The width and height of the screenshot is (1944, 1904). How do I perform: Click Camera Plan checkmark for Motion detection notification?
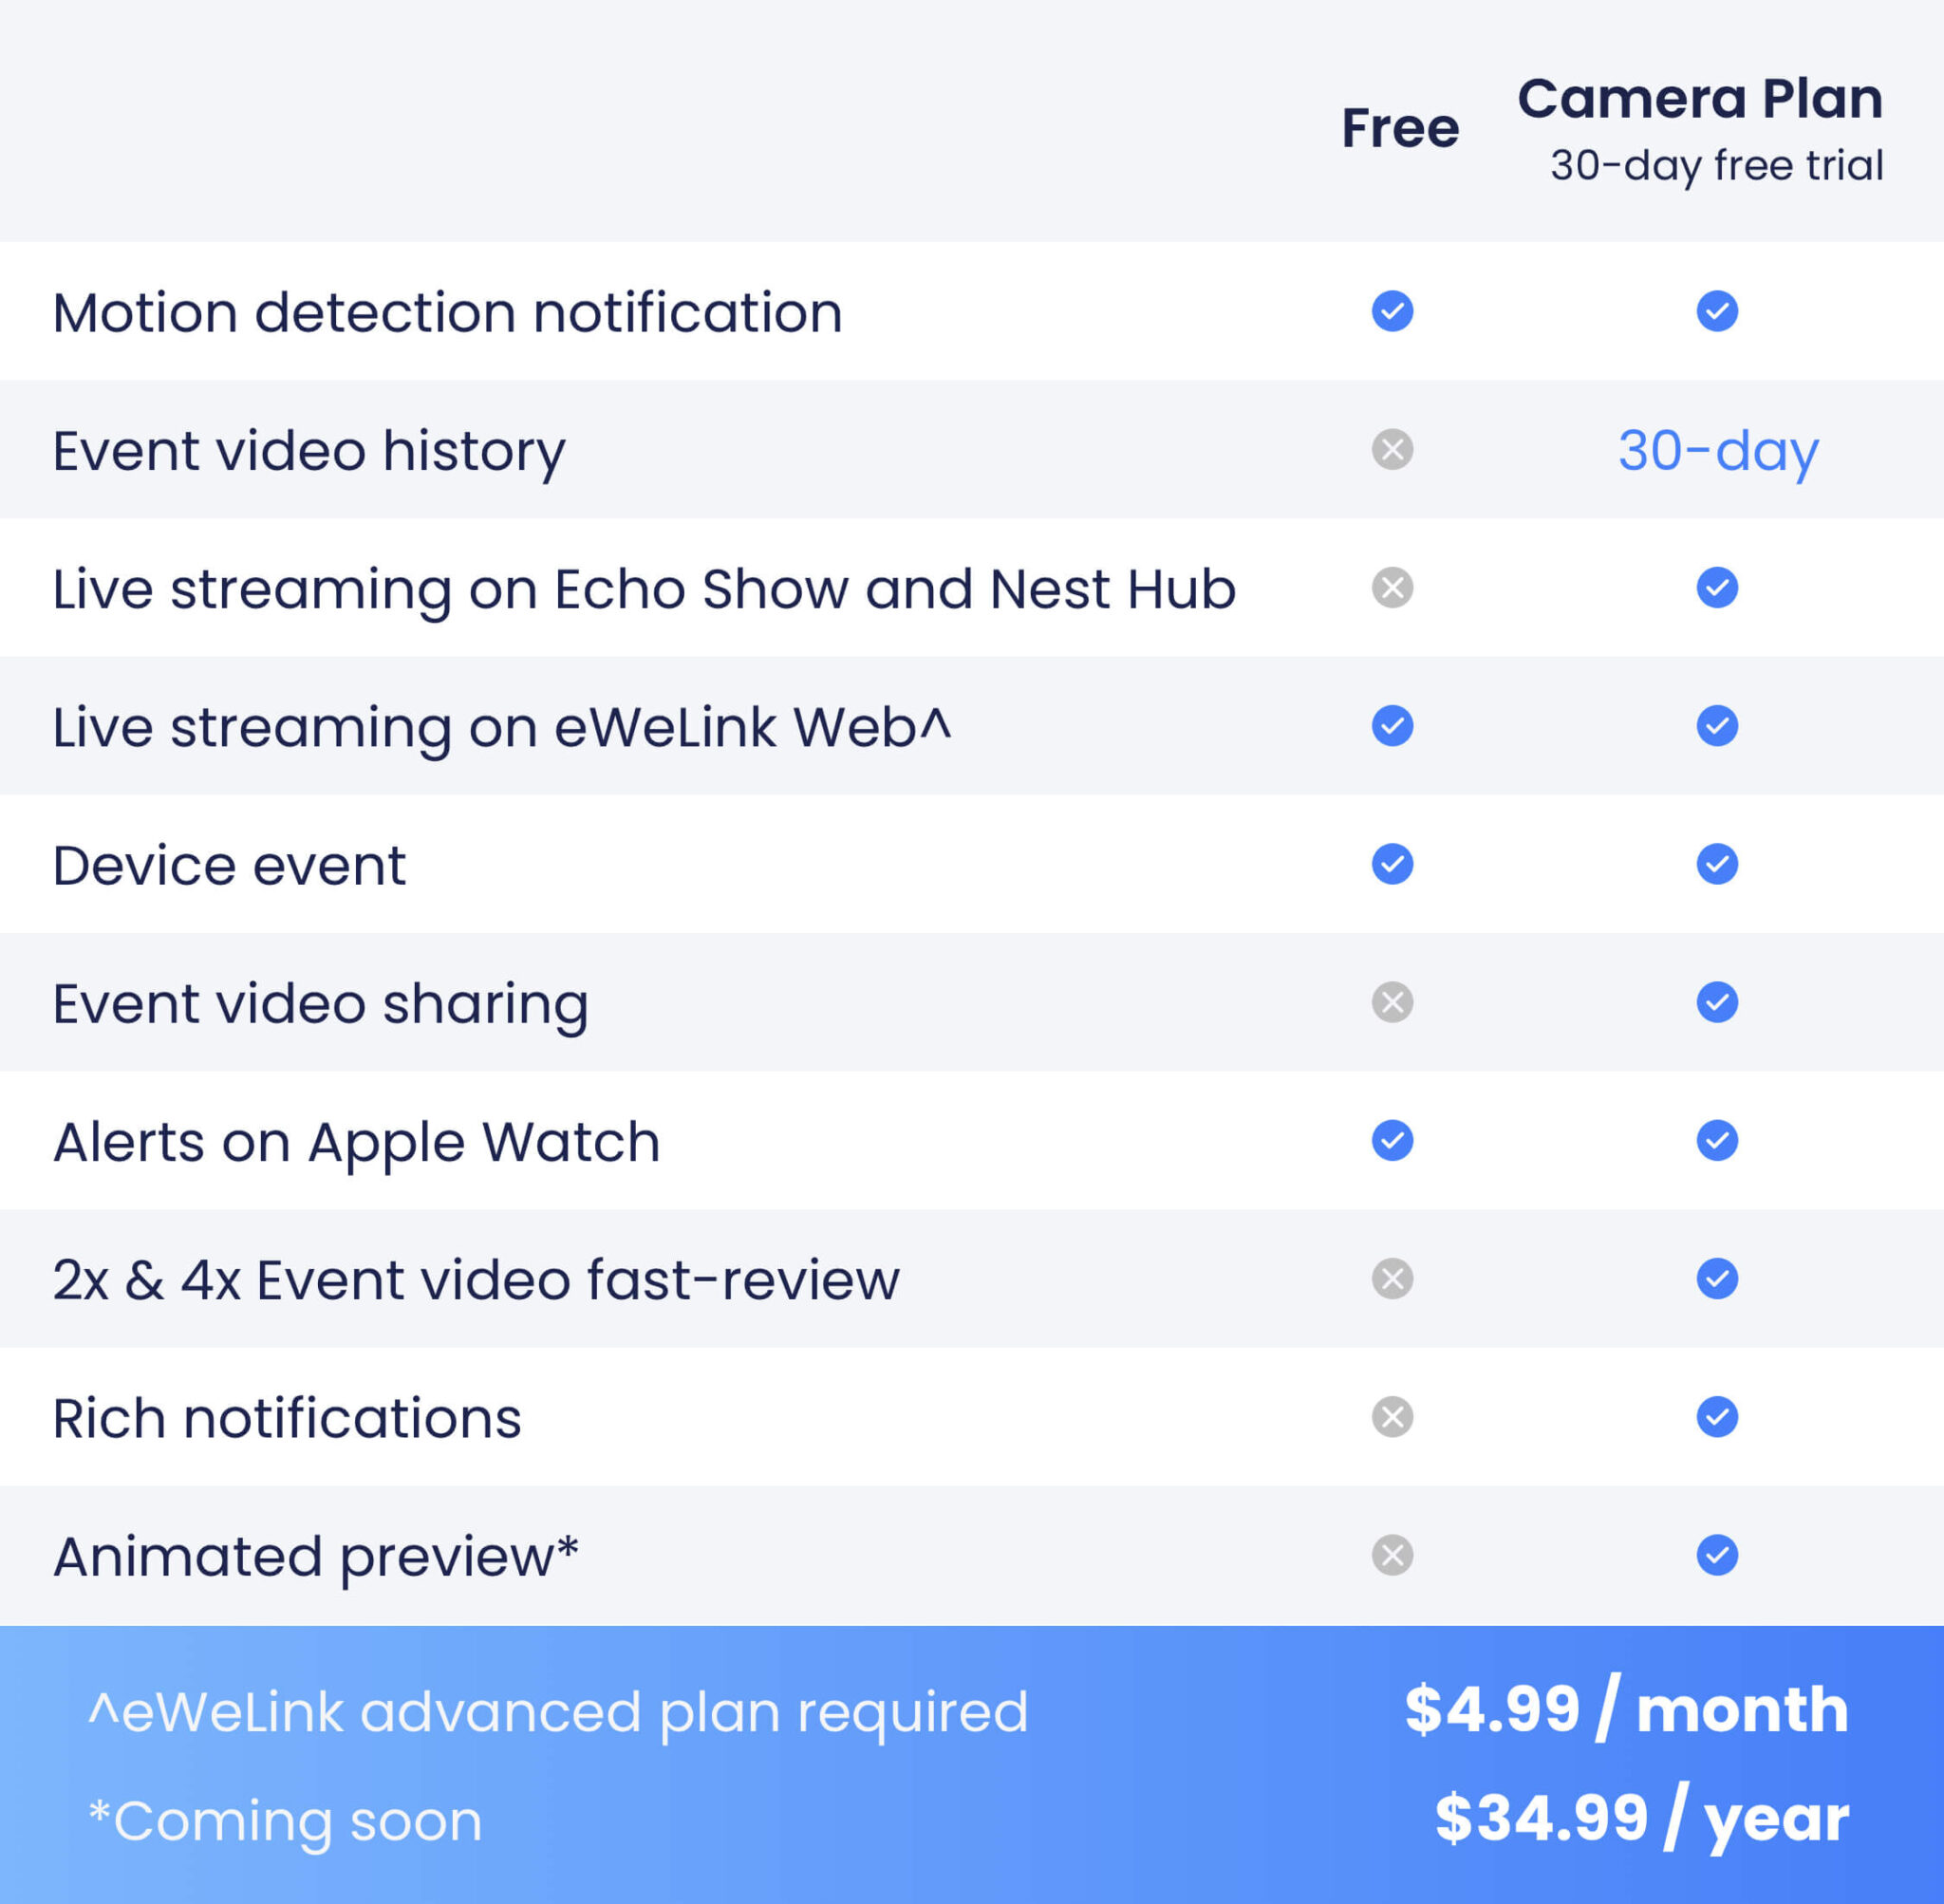(1717, 311)
